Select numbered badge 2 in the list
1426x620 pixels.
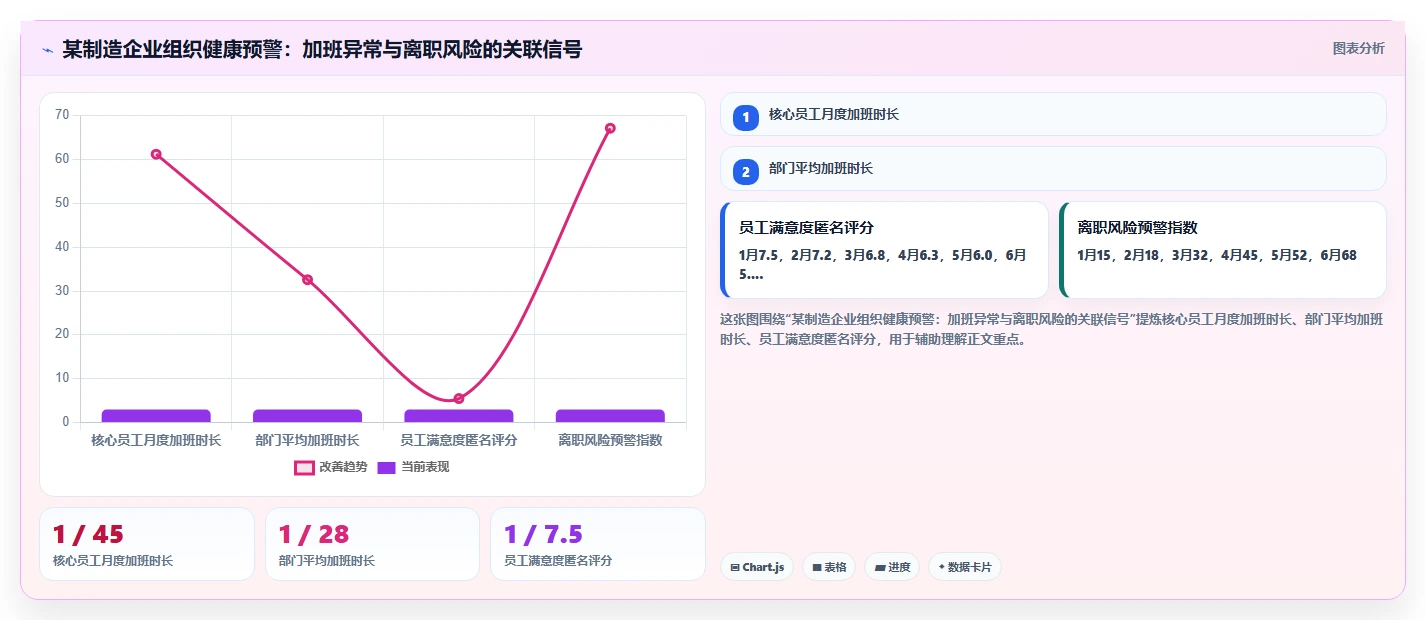746,172
